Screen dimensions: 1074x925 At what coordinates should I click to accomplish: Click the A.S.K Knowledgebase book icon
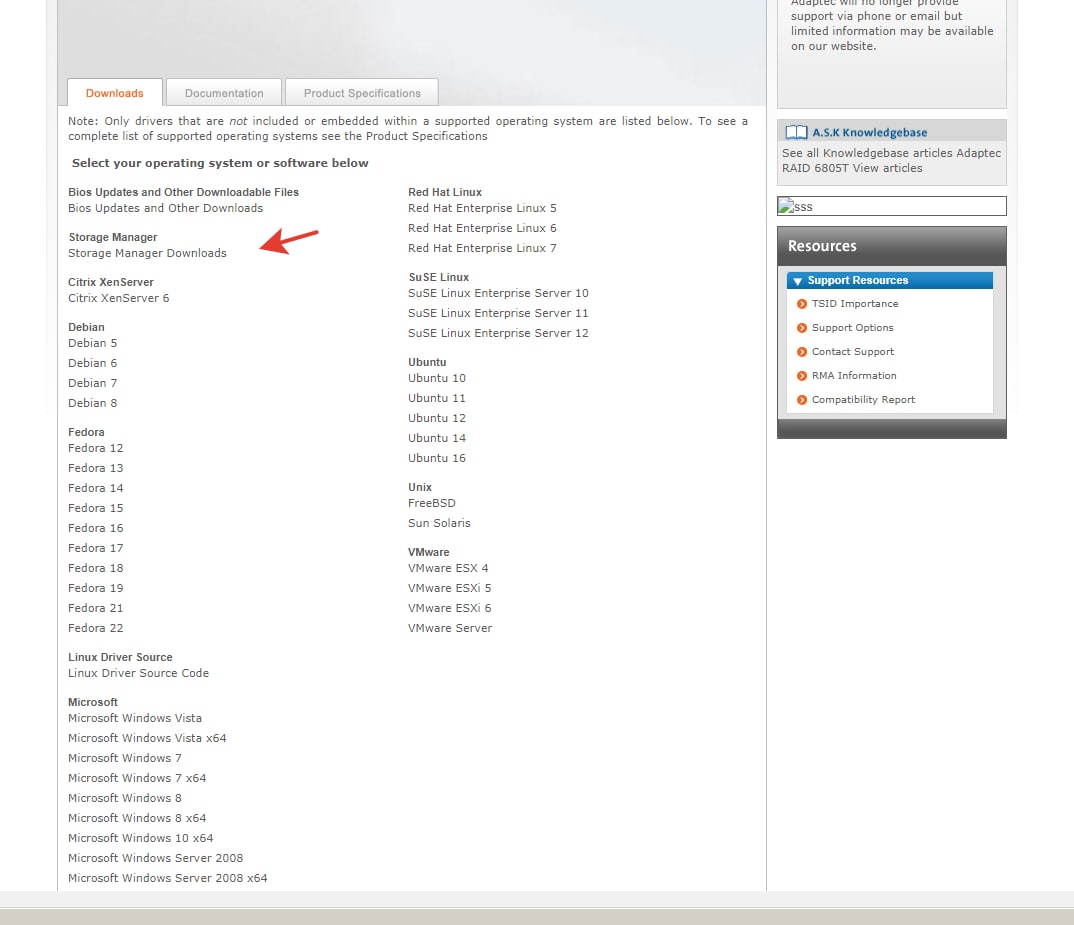pos(796,132)
